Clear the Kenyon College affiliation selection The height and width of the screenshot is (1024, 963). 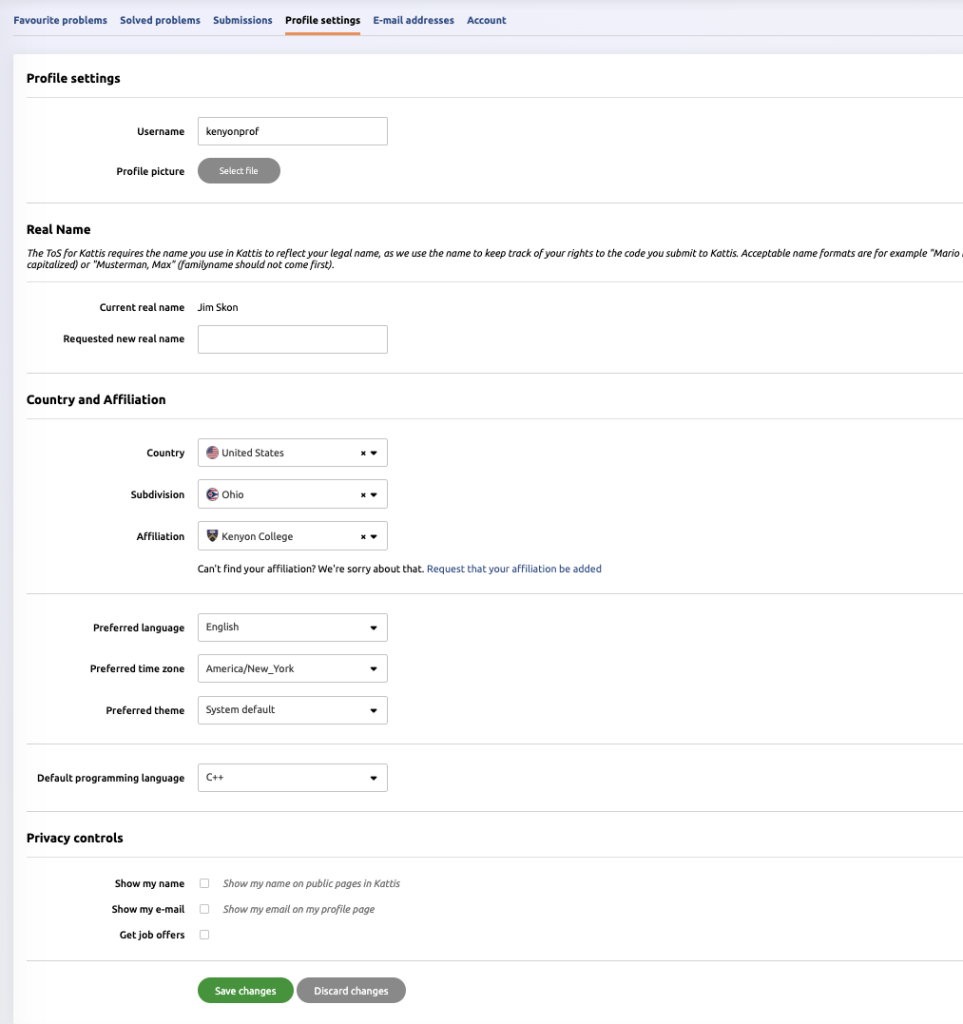pos(363,537)
